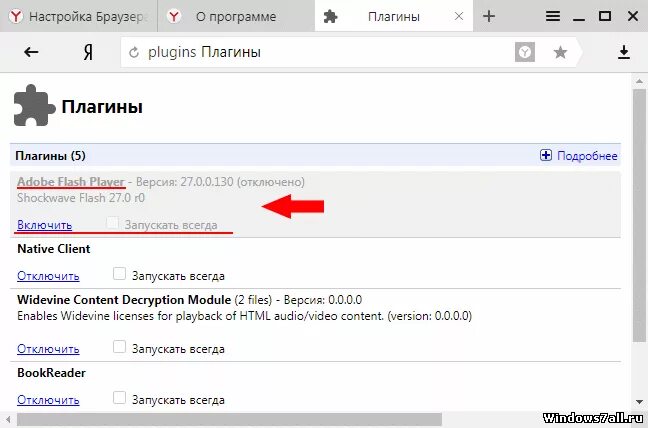This screenshot has width=648, height=428.
Task: Check Запускать всегда for Widevine module
Action: 119,347
